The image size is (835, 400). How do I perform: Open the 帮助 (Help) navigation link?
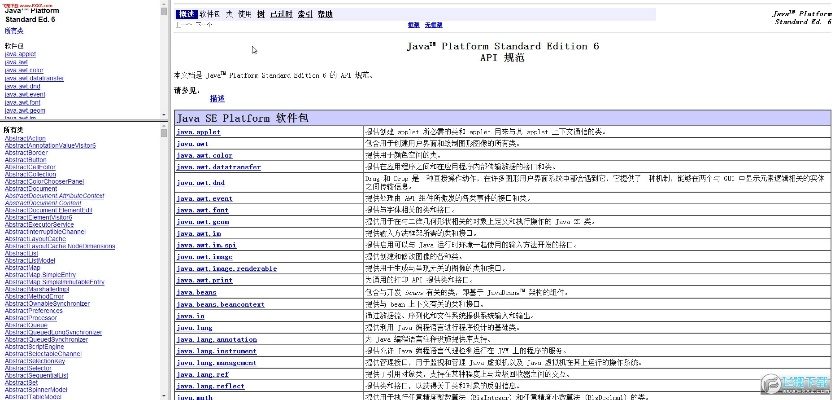325,14
